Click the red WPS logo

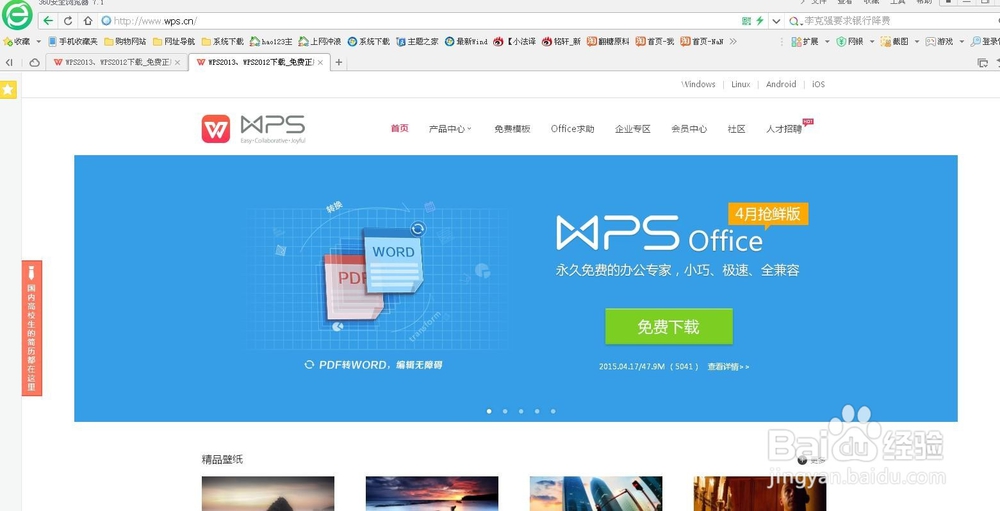216,129
